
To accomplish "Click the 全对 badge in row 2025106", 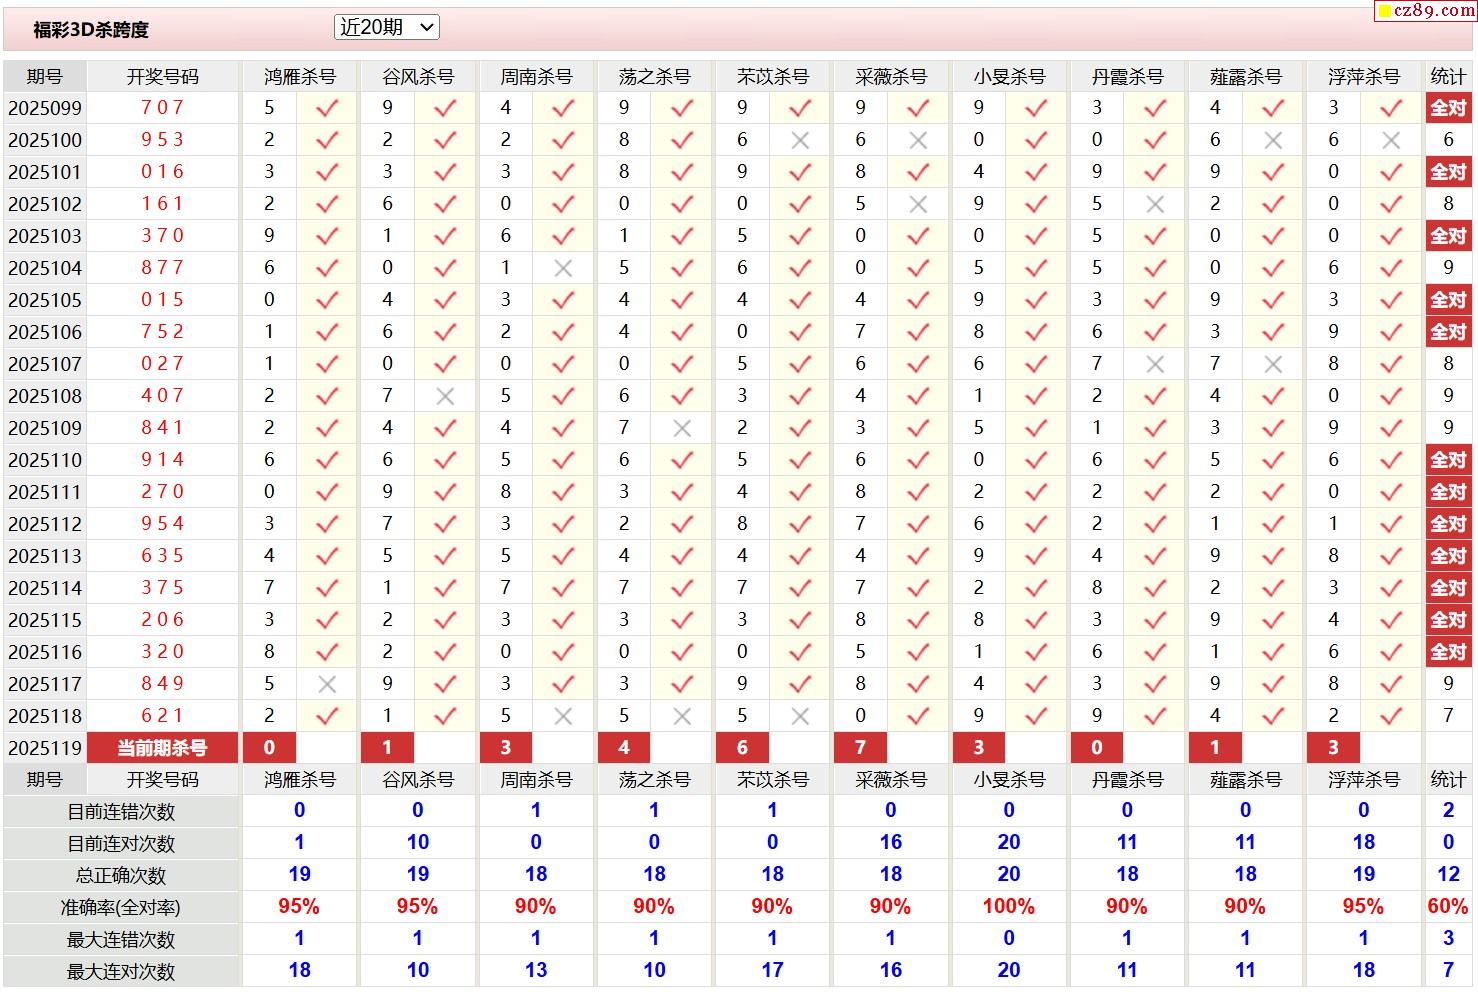I will point(1448,332).
